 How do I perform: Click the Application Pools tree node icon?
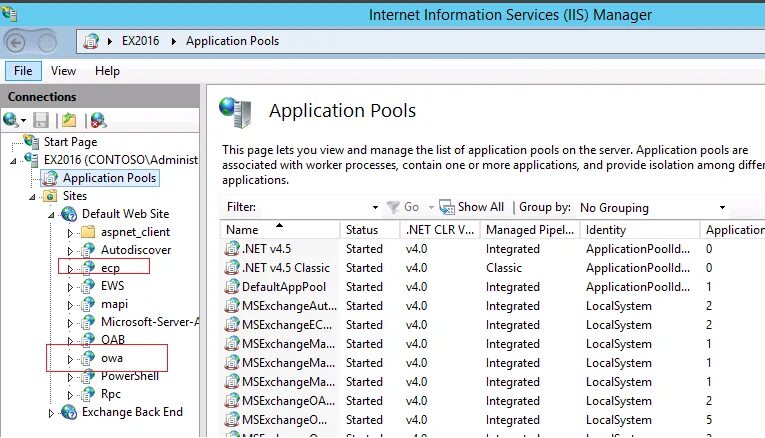click(50, 178)
